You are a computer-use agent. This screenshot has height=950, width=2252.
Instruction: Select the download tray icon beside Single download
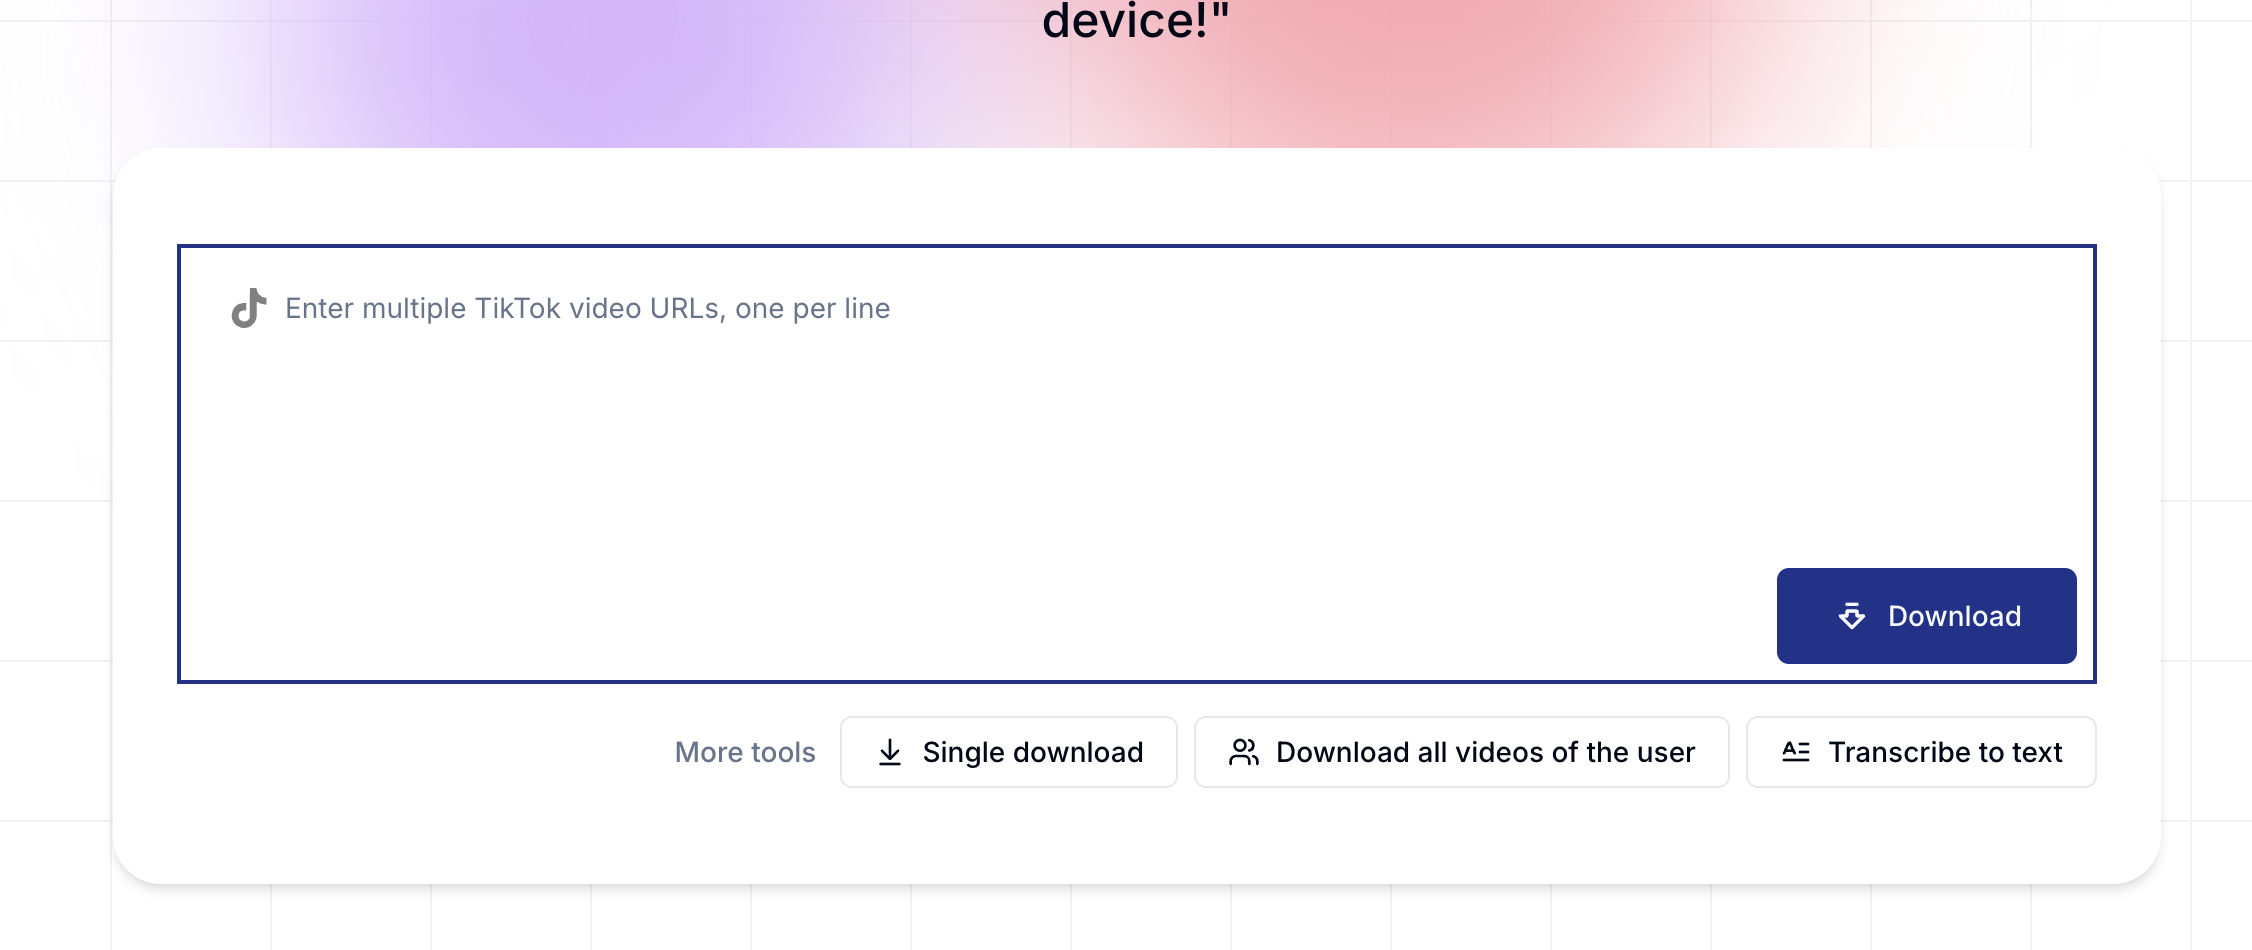point(890,752)
